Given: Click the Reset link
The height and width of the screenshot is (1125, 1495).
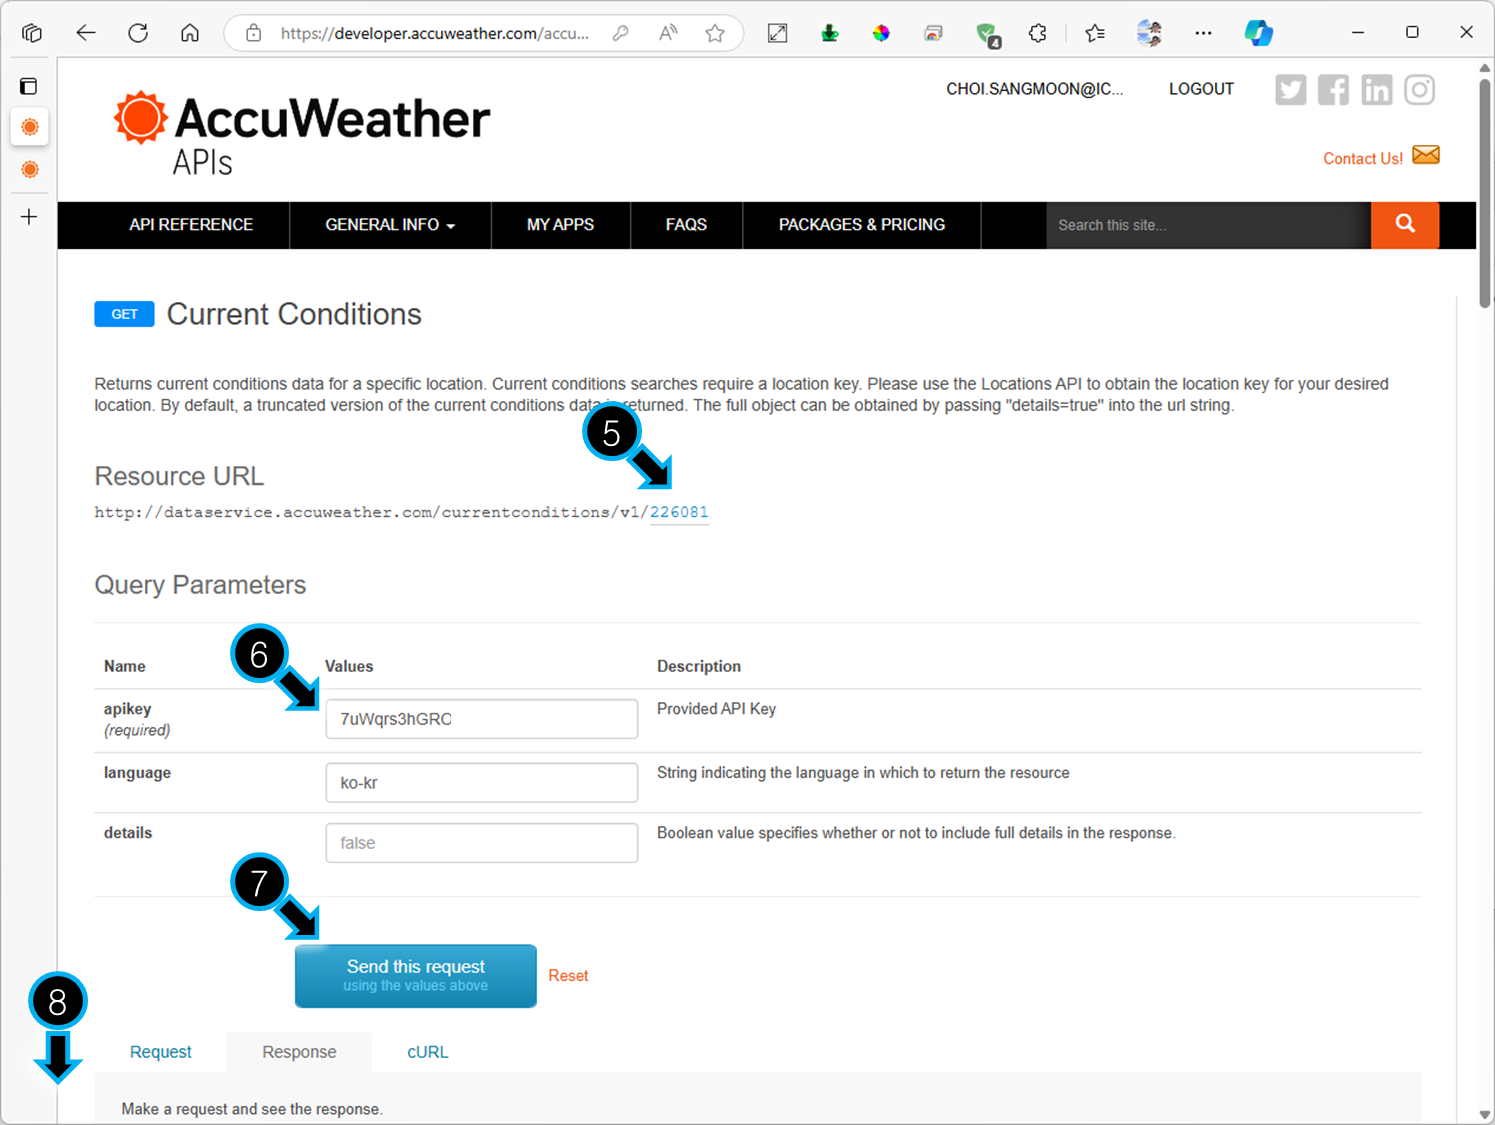Looking at the screenshot, I should coord(568,976).
